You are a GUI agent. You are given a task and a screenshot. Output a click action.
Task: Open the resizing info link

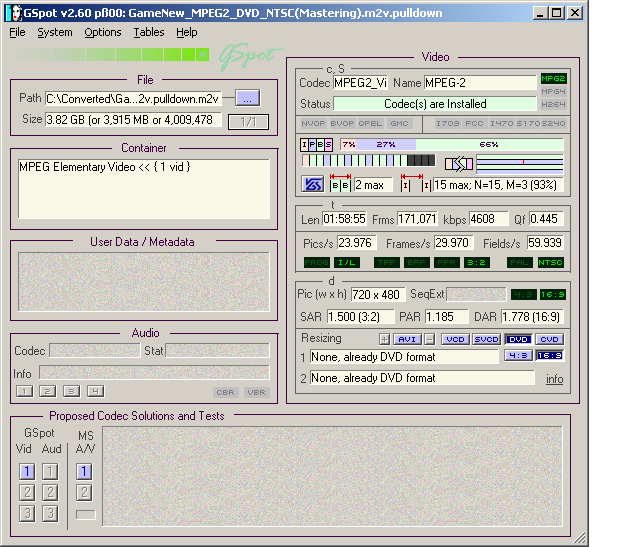point(555,379)
